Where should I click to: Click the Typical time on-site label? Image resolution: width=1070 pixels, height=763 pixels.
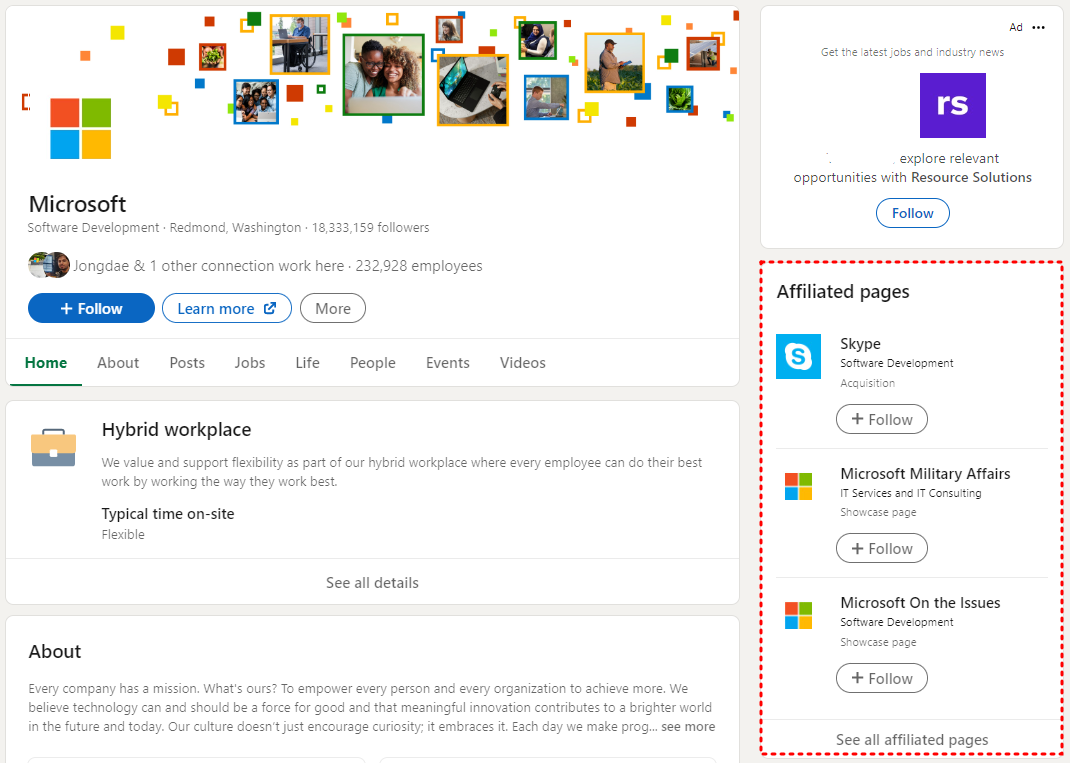pyautogui.click(x=168, y=513)
